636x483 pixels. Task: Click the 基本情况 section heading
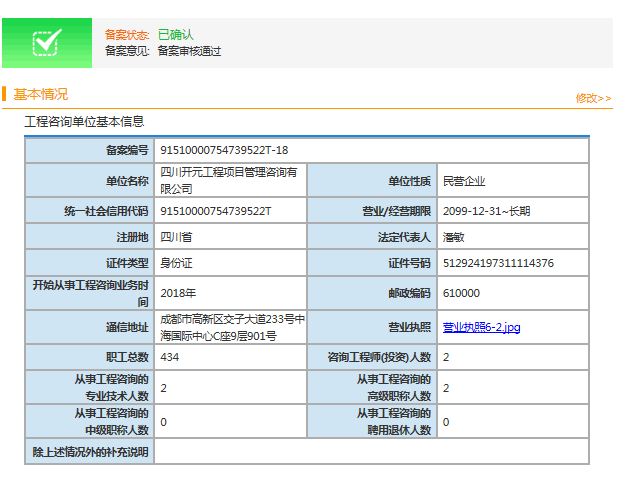tap(41, 94)
